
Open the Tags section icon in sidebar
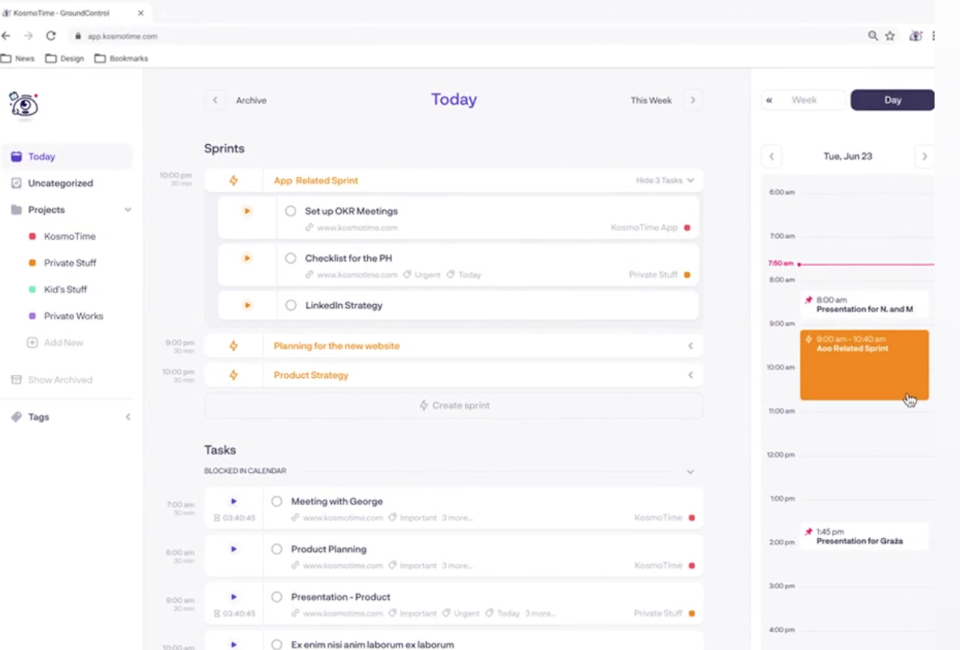15,417
